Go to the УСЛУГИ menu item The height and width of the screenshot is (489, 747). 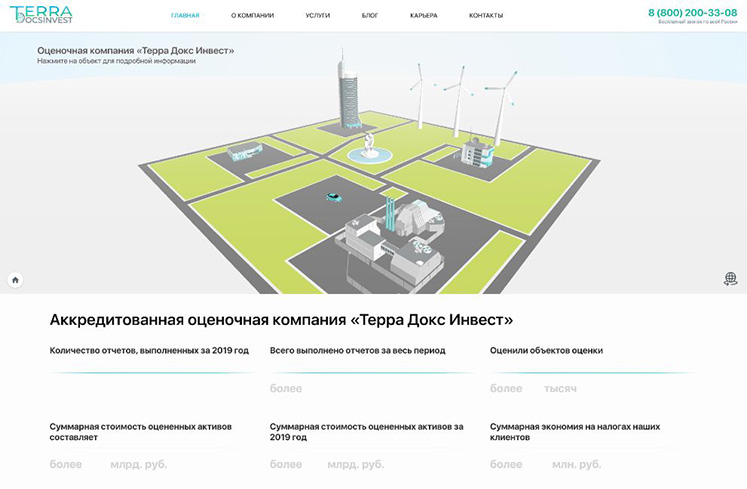(x=318, y=15)
